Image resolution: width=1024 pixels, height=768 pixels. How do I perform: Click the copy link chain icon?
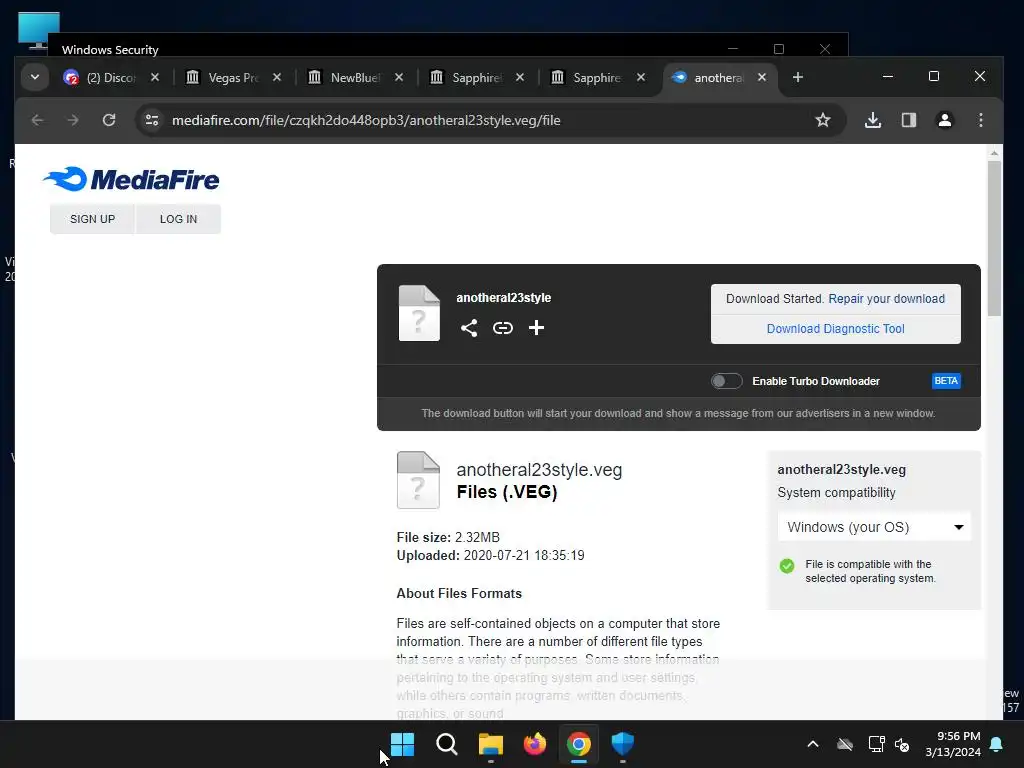click(502, 328)
